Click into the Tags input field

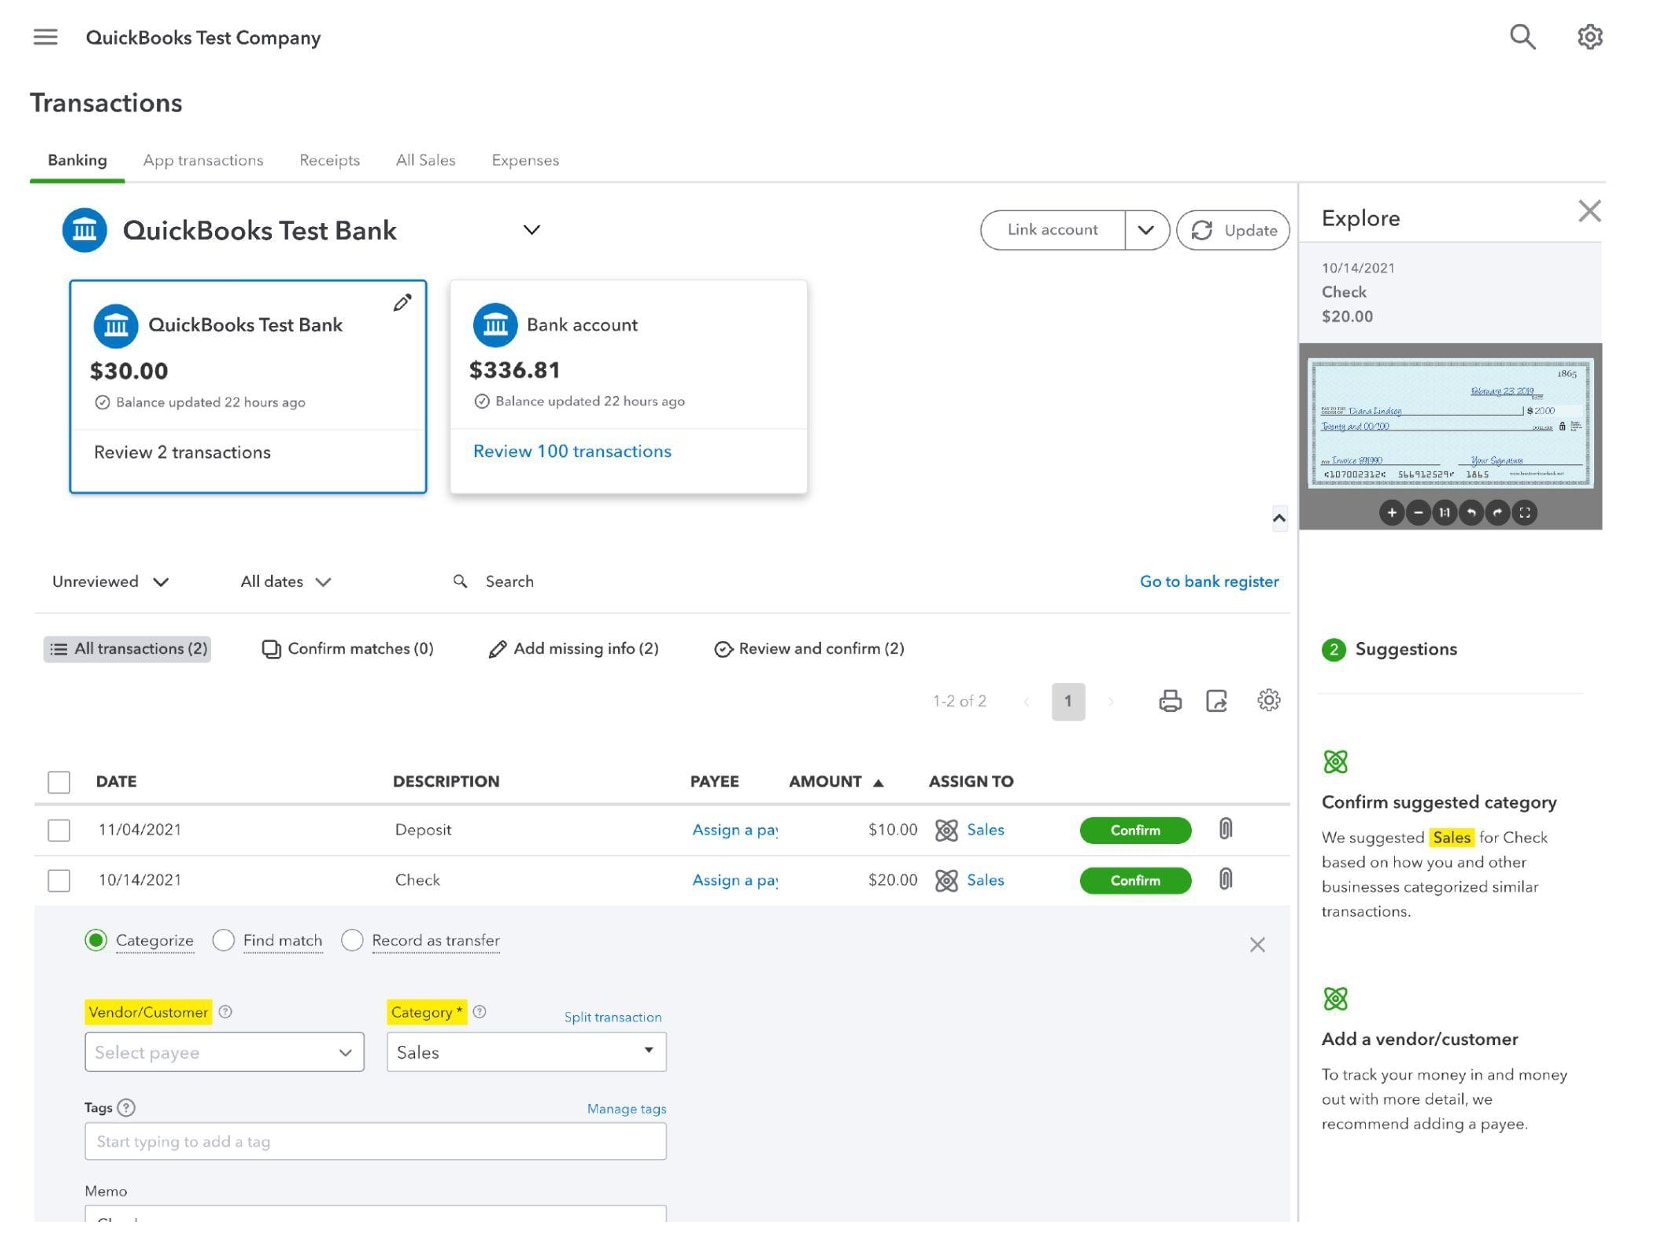[x=375, y=1141]
